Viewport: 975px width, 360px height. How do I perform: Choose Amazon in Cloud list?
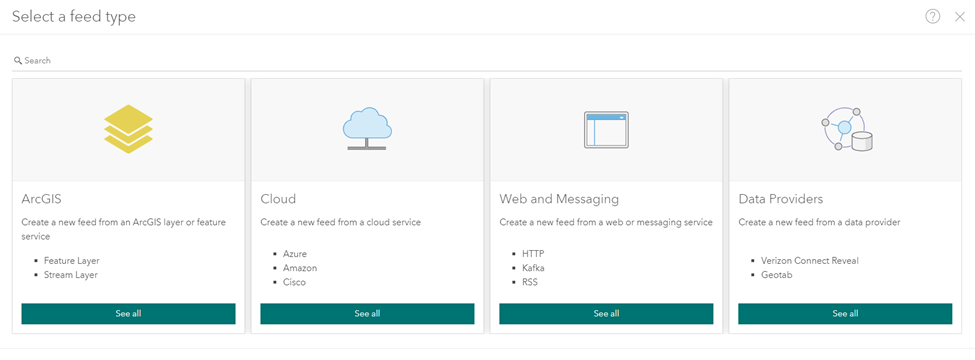tap(300, 268)
